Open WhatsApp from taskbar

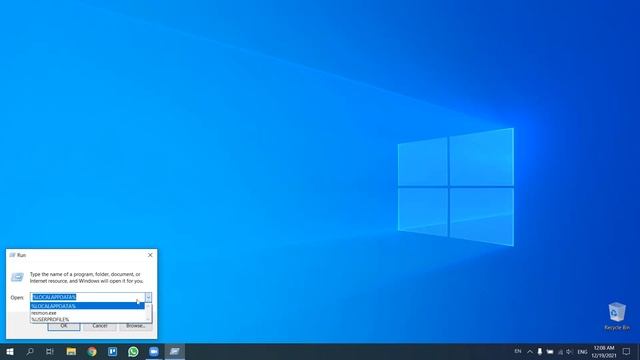point(133,351)
